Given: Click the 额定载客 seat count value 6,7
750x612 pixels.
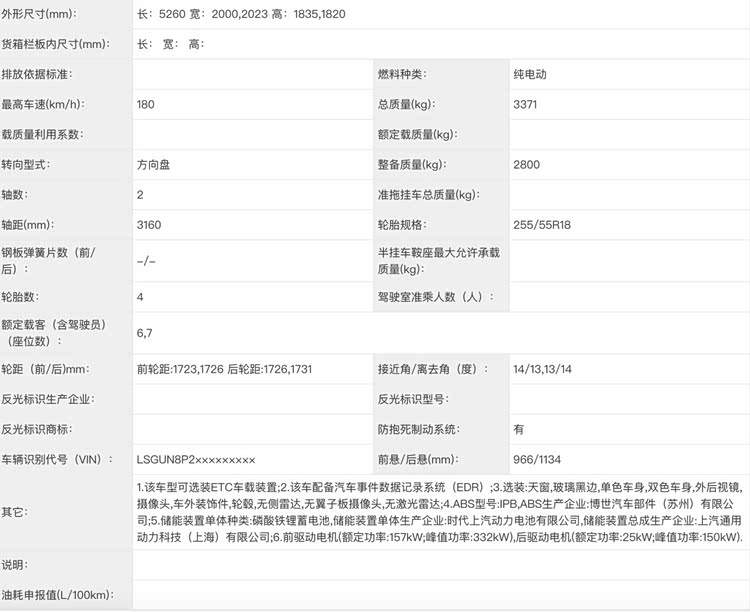Looking at the screenshot, I should 145,332.
